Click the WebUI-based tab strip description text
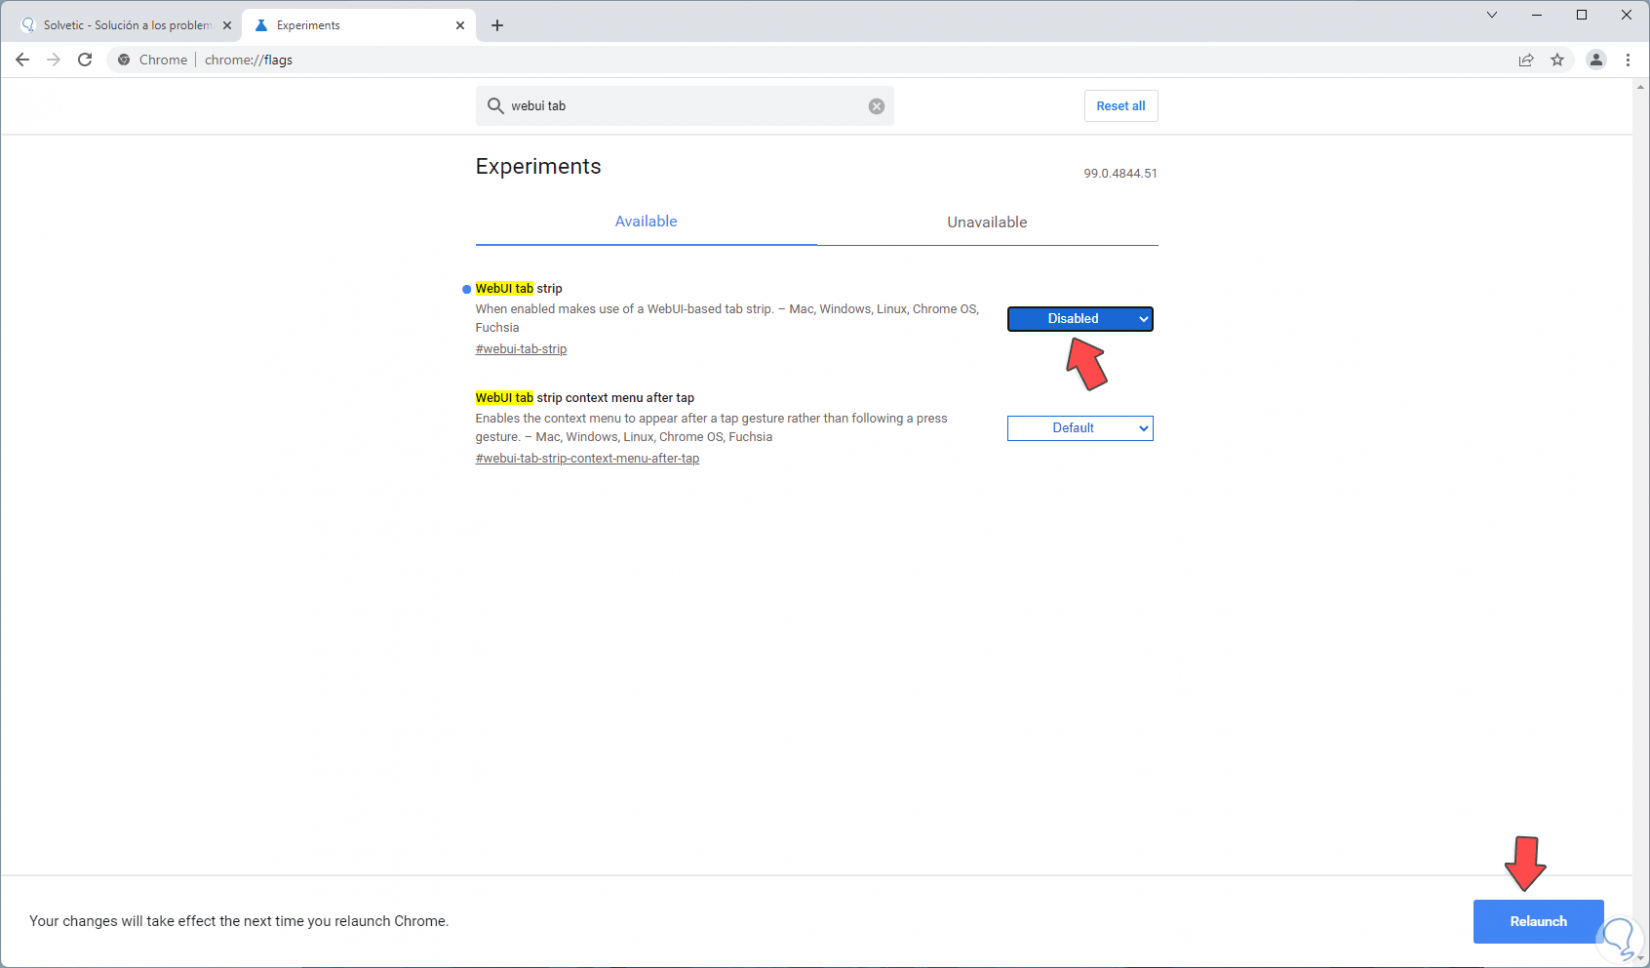 click(727, 318)
